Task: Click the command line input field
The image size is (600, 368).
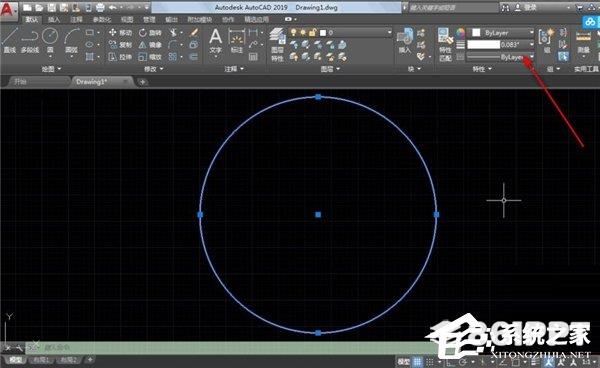Action: point(230,347)
